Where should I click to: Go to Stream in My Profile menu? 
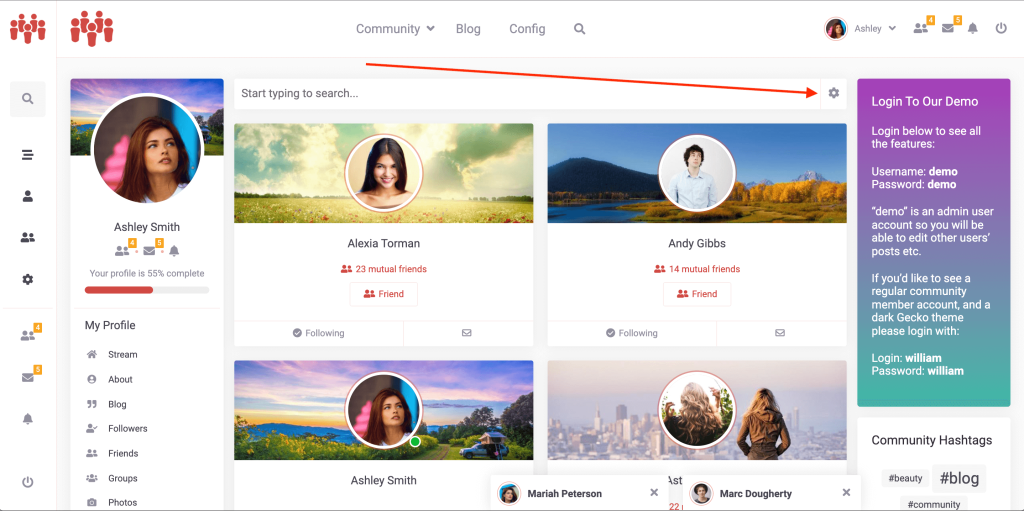point(123,354)
